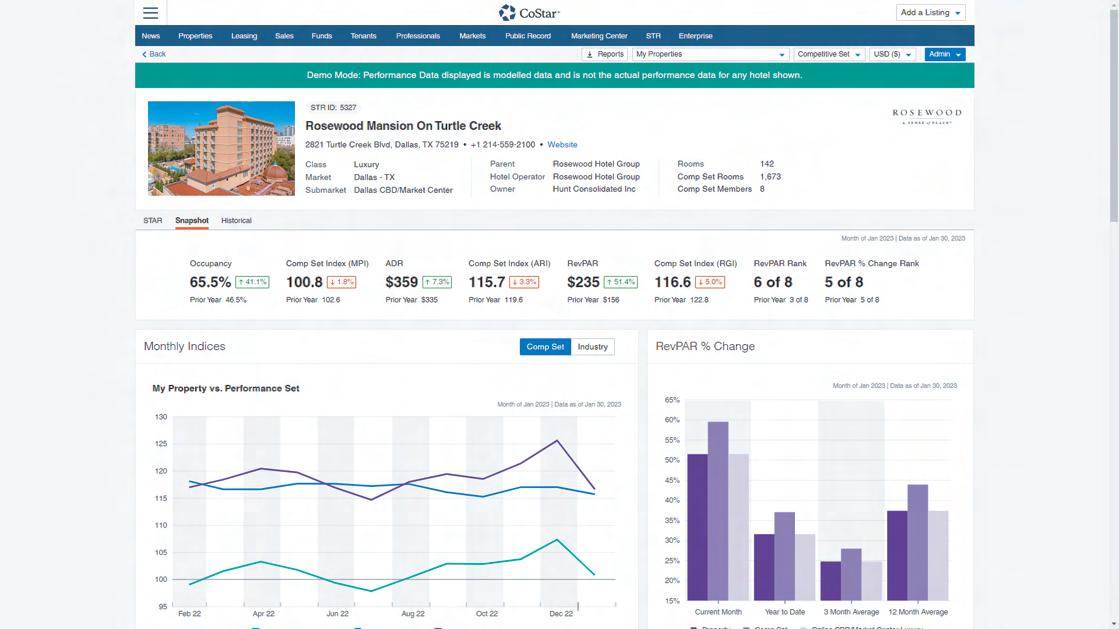Image resolution: width=1119 pixels, height=629 pixels.
Task: Click the Demo Mode notice banner
Action: coord(555,75)
